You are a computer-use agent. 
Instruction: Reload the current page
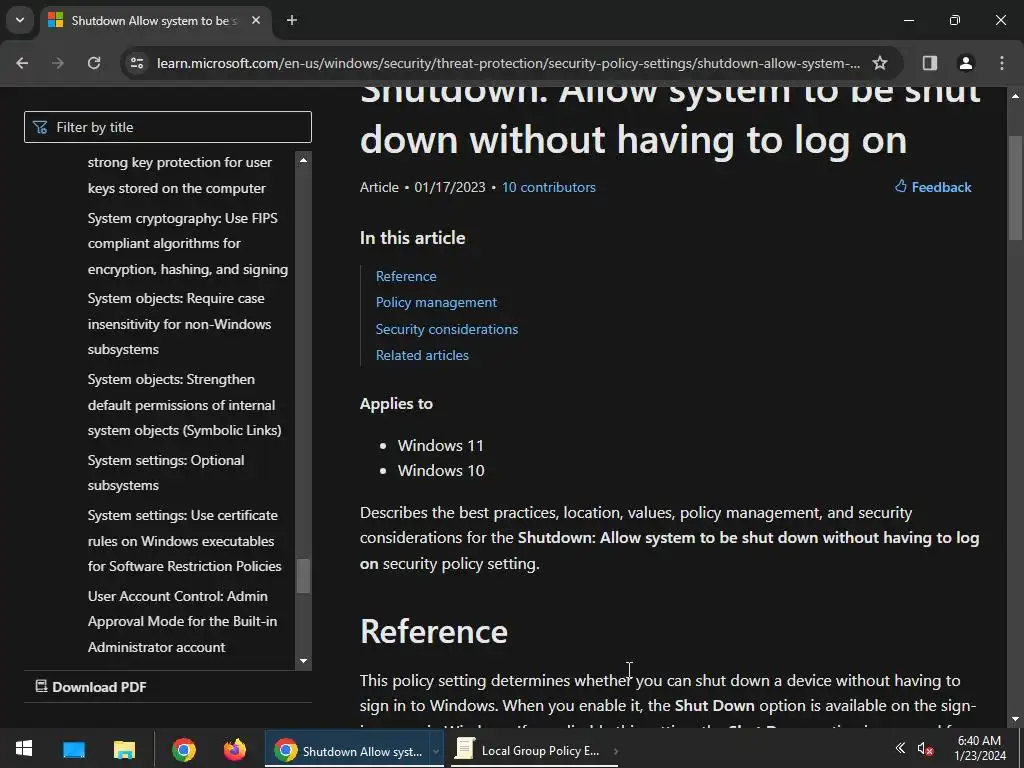point(94,63)
